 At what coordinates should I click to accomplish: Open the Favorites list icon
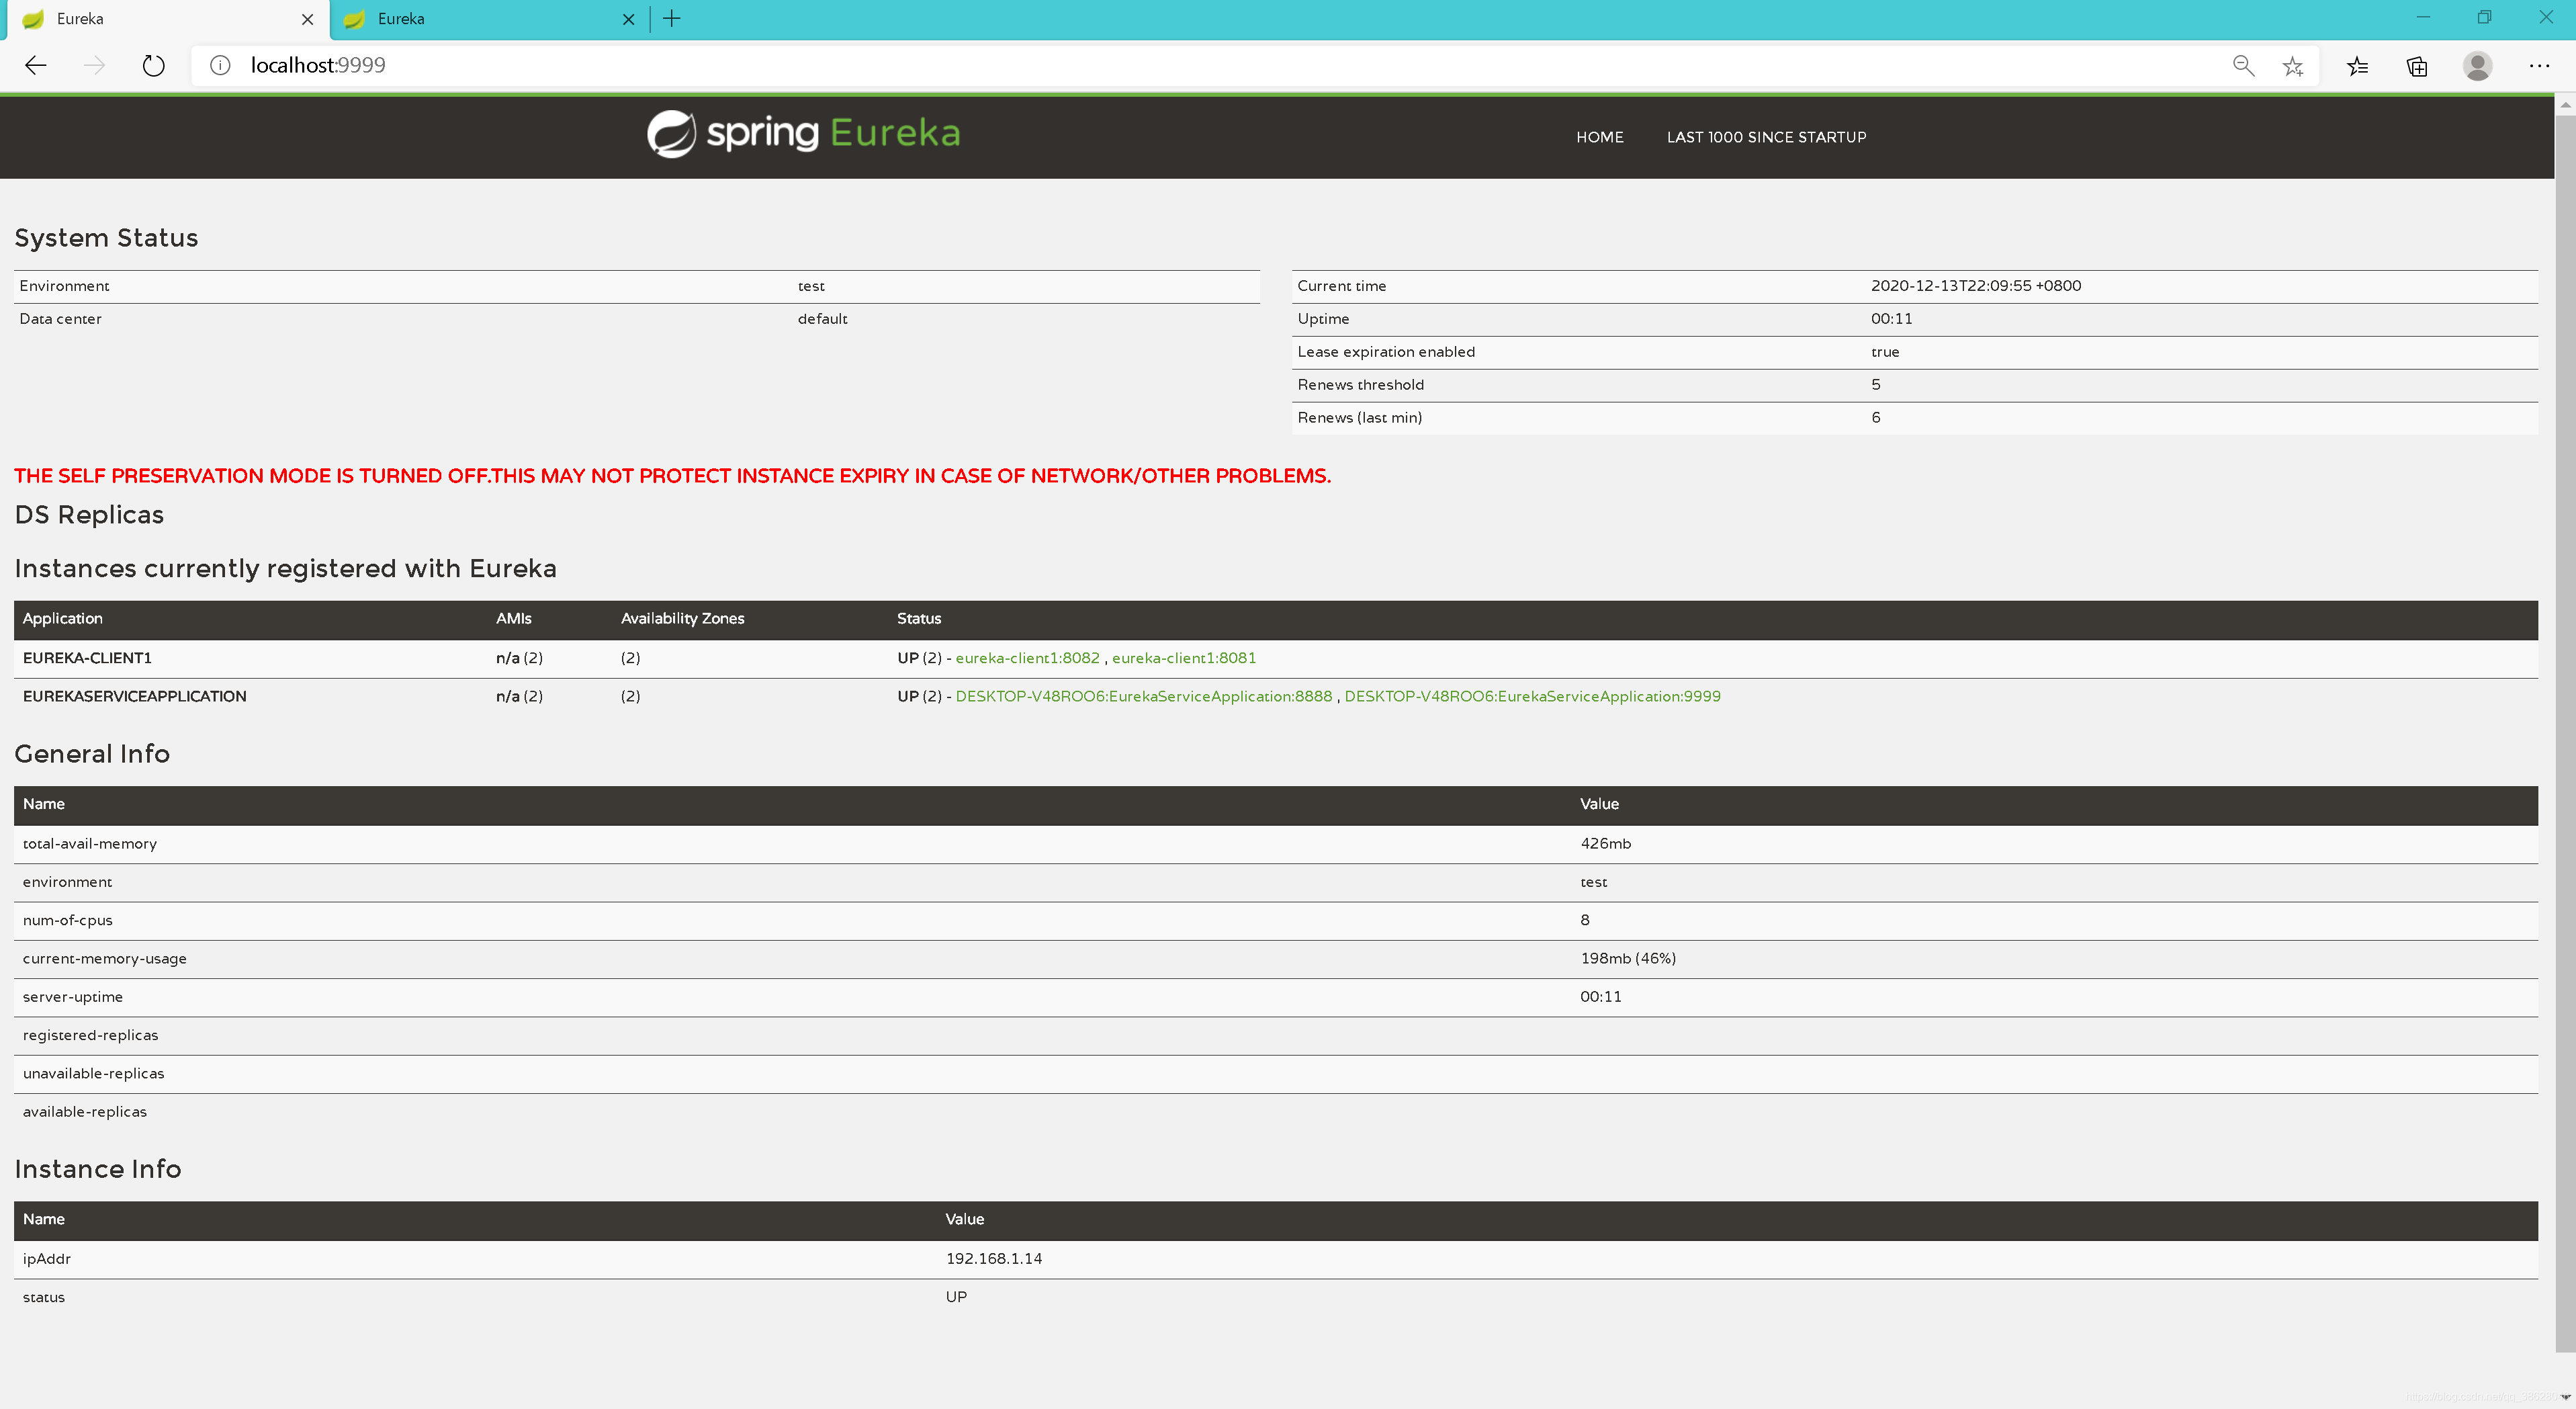tap(2357, 66)
